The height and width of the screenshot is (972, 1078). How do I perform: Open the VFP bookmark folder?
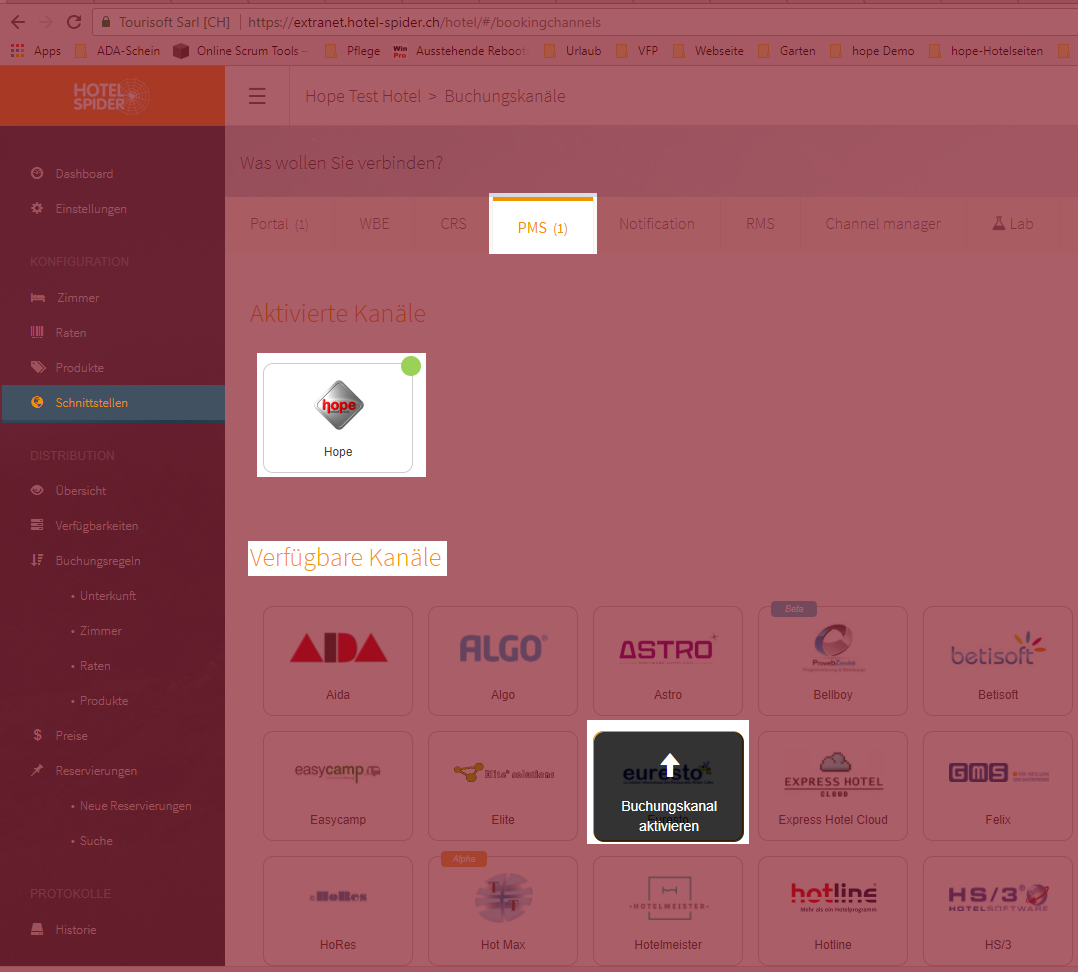click(x=637, y=51)
